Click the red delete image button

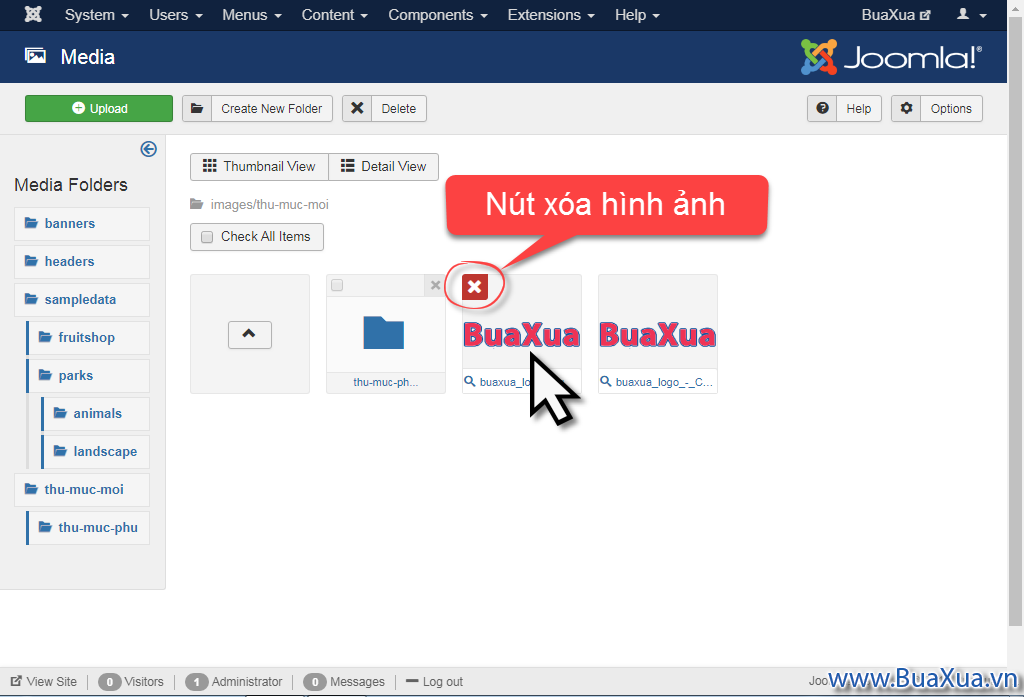475,287
